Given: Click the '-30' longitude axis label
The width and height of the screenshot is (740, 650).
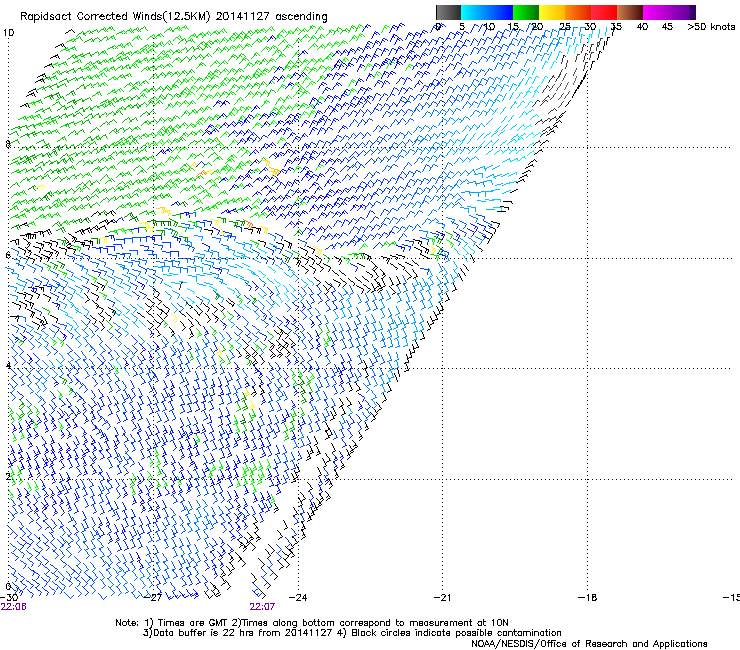Looking at the screenshot, I should click(9, 597).
